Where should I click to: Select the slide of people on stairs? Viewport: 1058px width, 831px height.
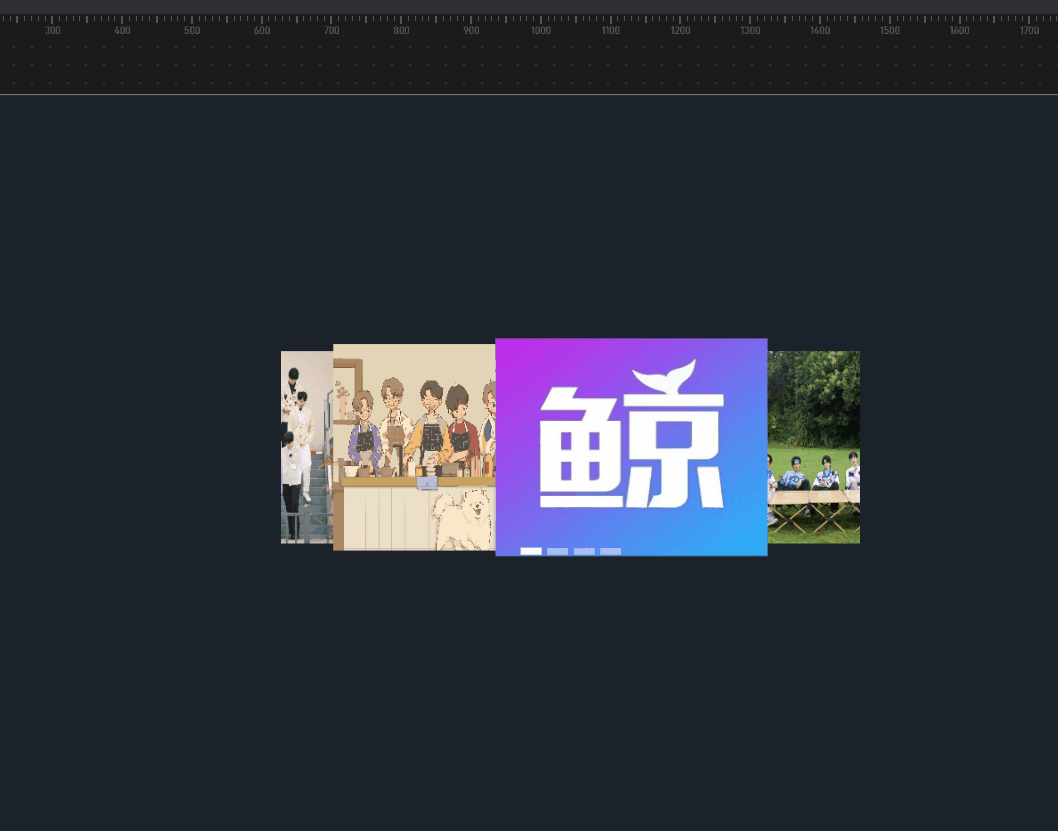306,447
